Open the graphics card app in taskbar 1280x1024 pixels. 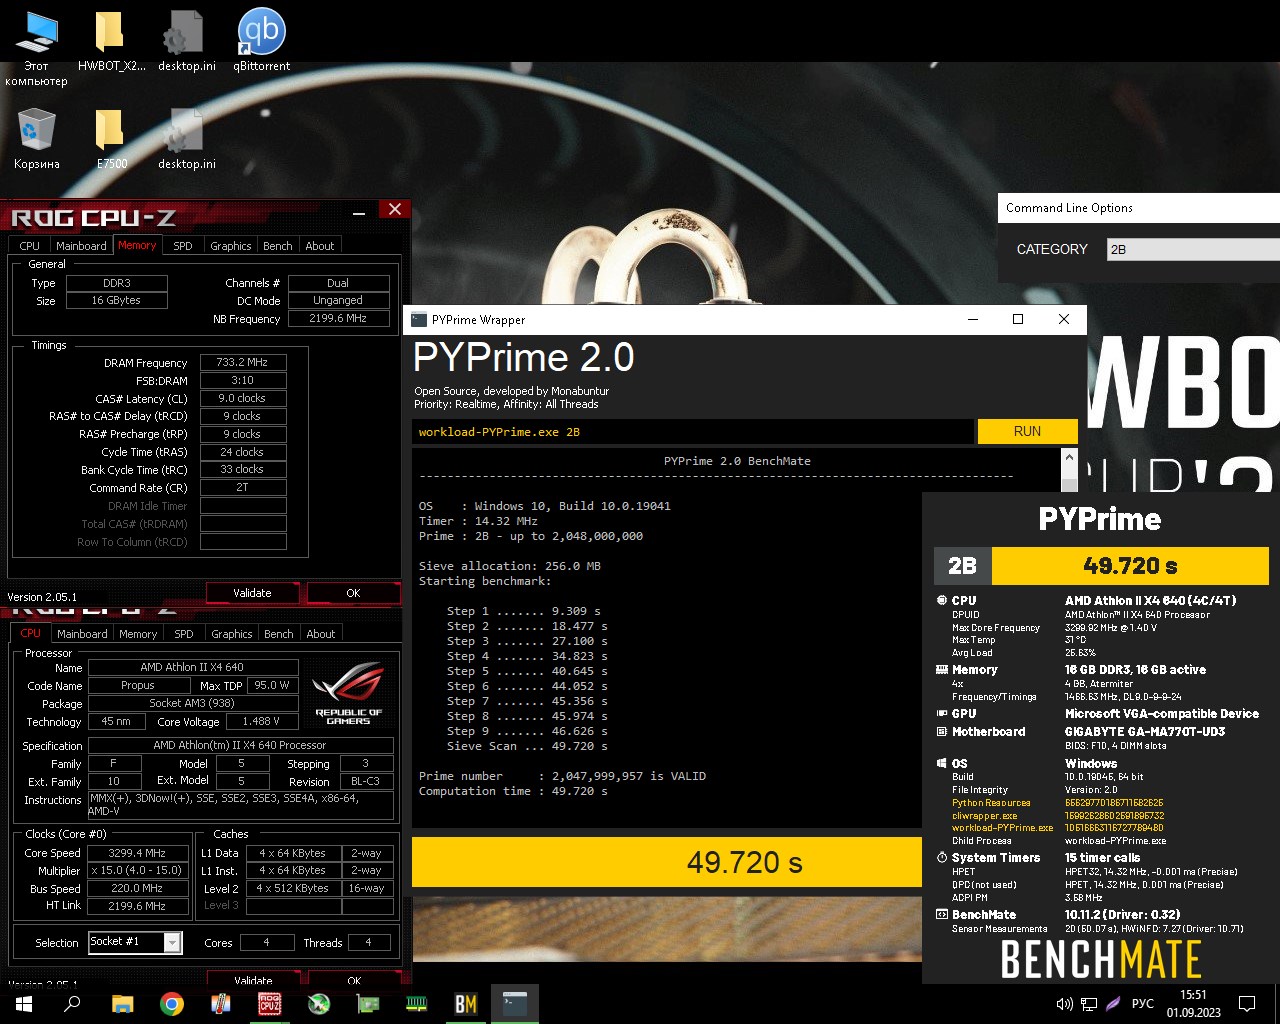click(x=368, y=1004)
